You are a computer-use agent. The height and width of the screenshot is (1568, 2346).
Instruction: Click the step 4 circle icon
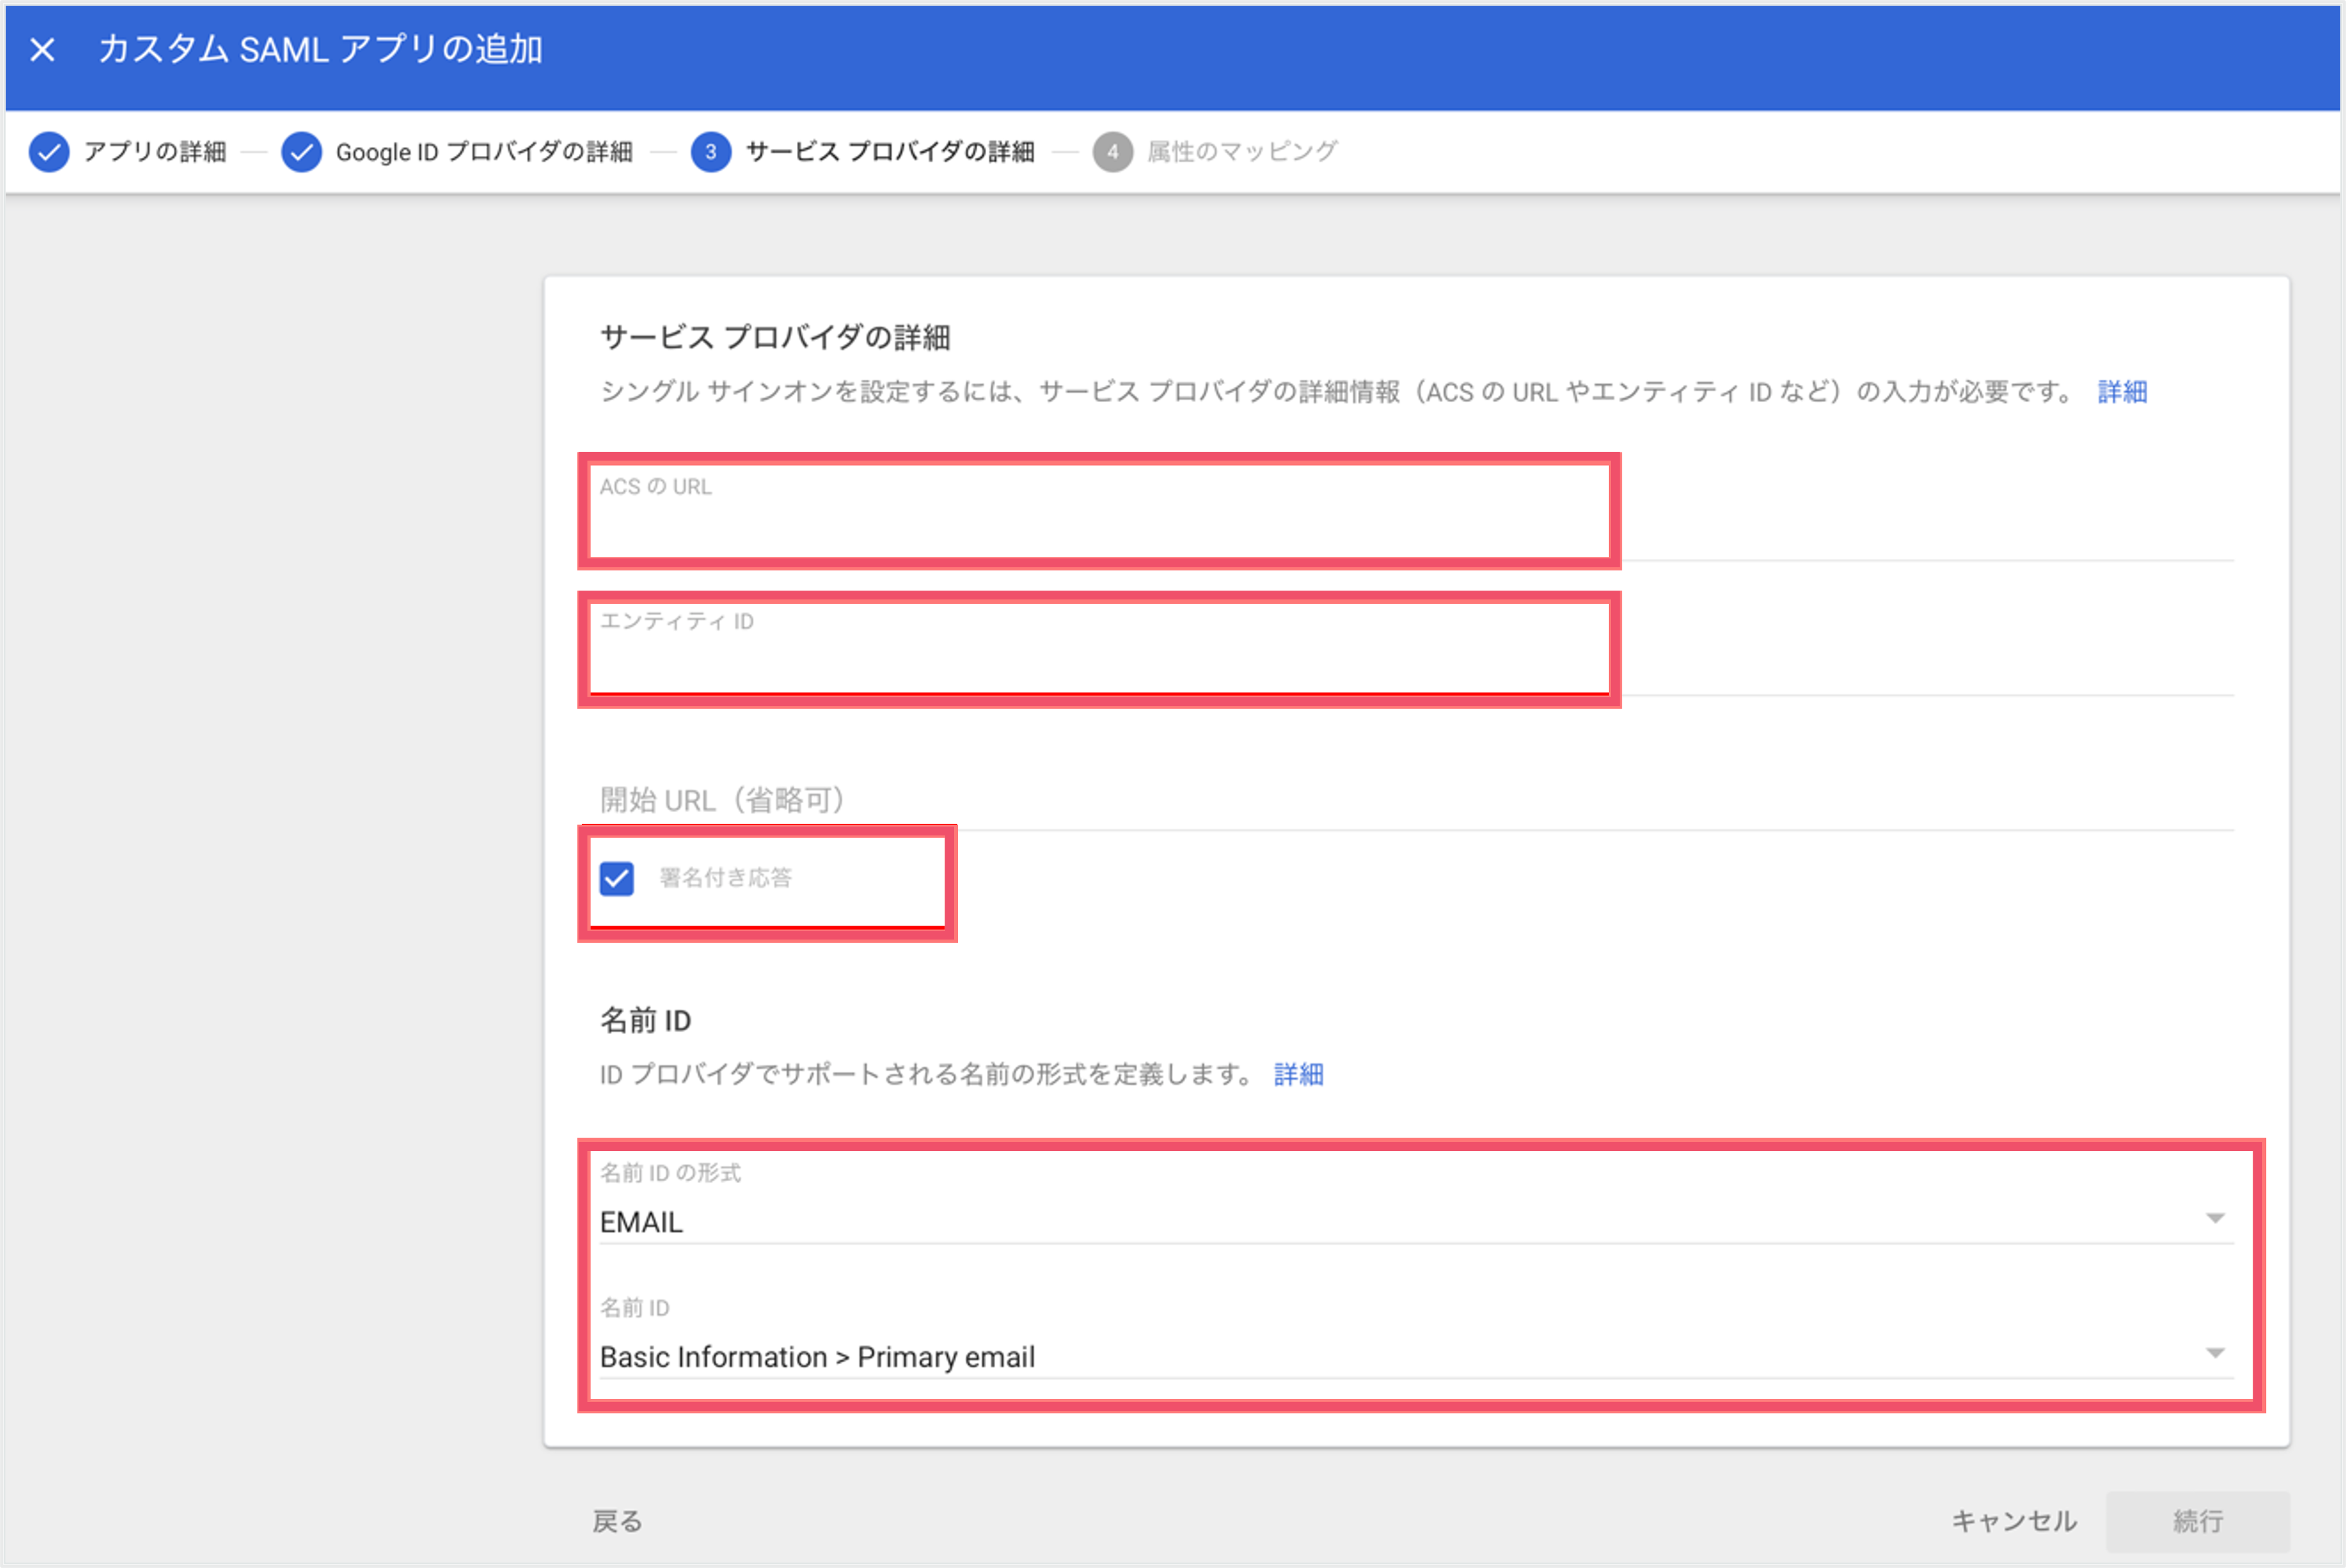(1112, 152)
